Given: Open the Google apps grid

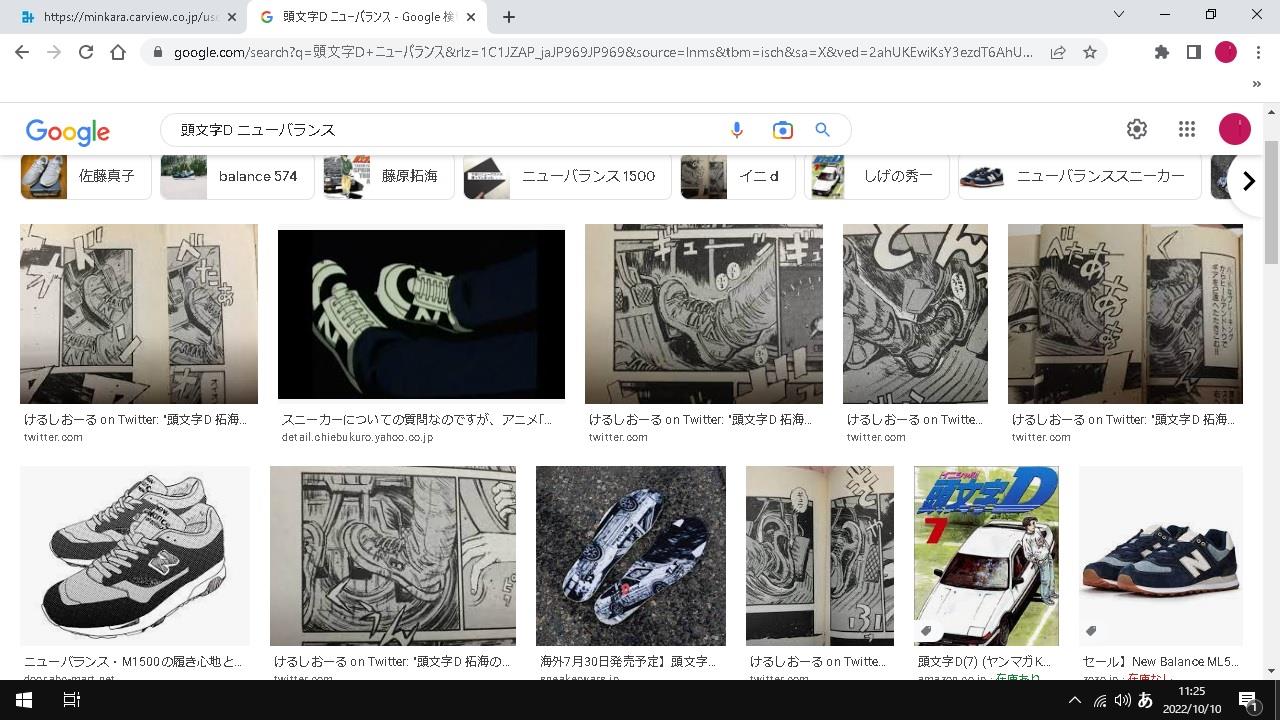Looking at the screenshot, I should point(1187,129).
